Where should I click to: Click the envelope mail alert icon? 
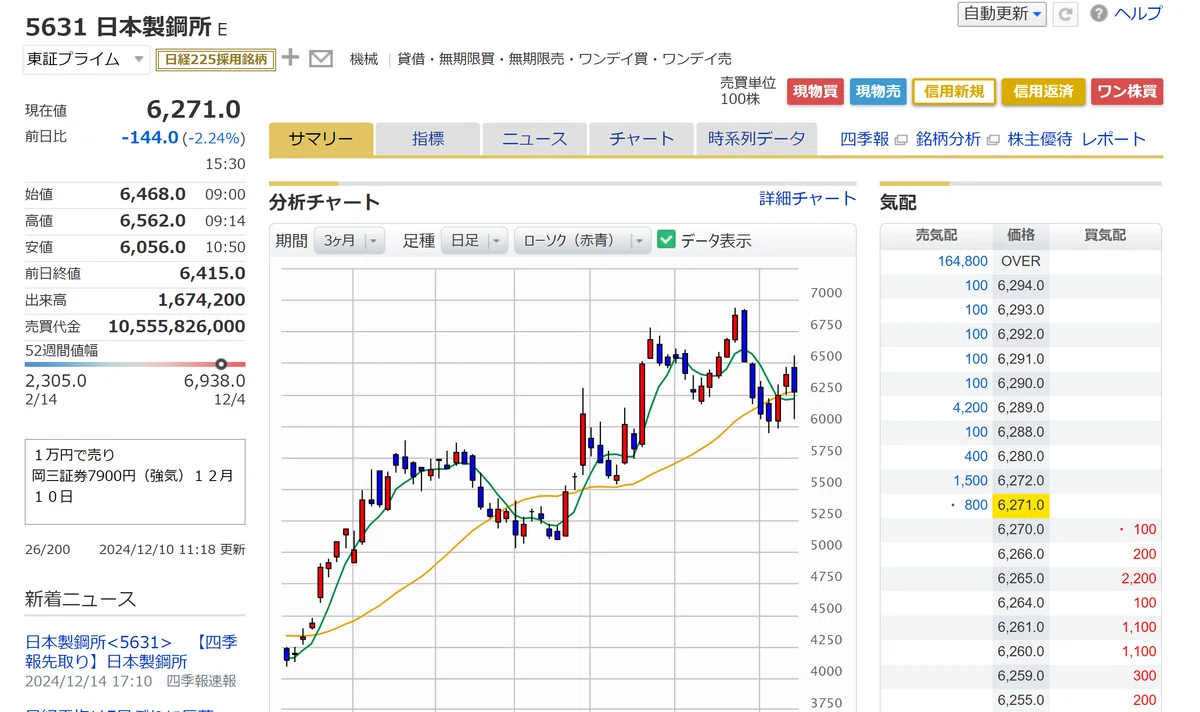[x=321, y=59]
